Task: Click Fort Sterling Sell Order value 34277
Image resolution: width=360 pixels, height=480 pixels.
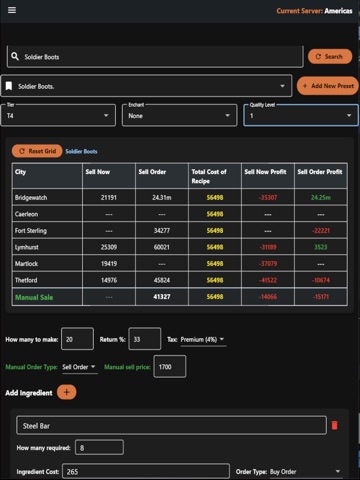Action: (162, 231)
